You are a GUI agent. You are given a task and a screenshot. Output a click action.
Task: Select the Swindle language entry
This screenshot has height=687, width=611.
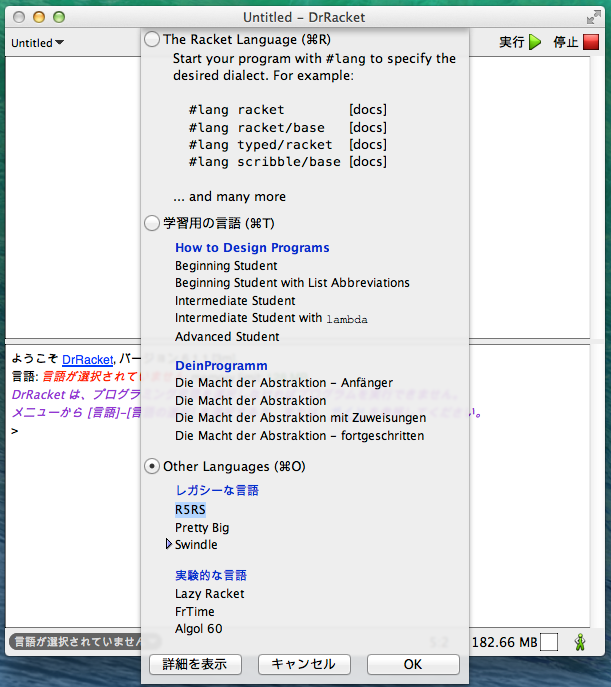pos(196,545)
